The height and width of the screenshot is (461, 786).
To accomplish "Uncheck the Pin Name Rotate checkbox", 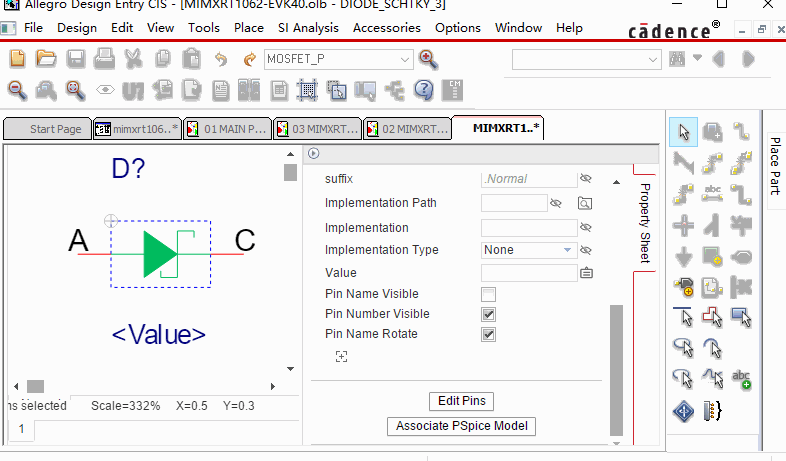I will tap(488, 334).
